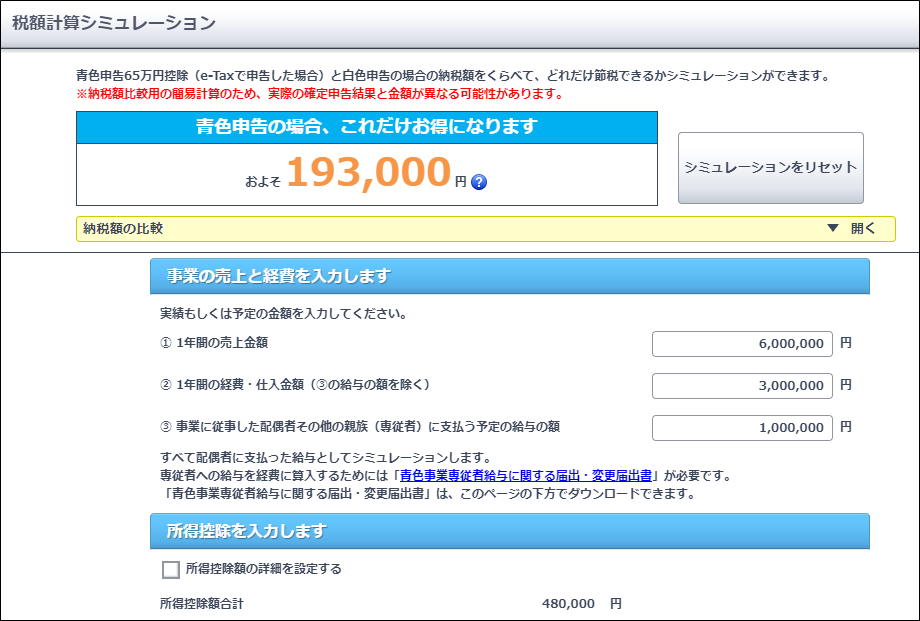This screenshot has height=621, width=920.
Task: Enable 所得控除額の詳細を設定する checkbox
Action: click(171, 569)
